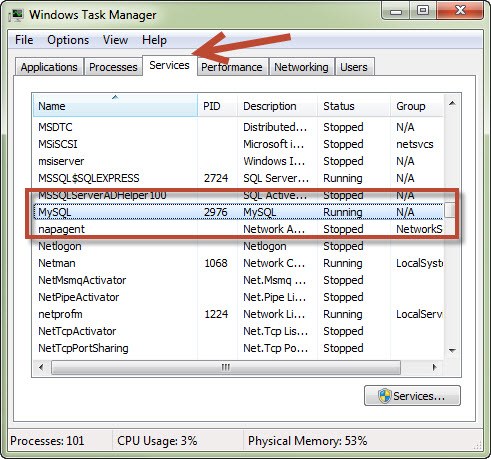
Task: Select the napagent service row
Action: pyautogui.click(x=238, y=229)
